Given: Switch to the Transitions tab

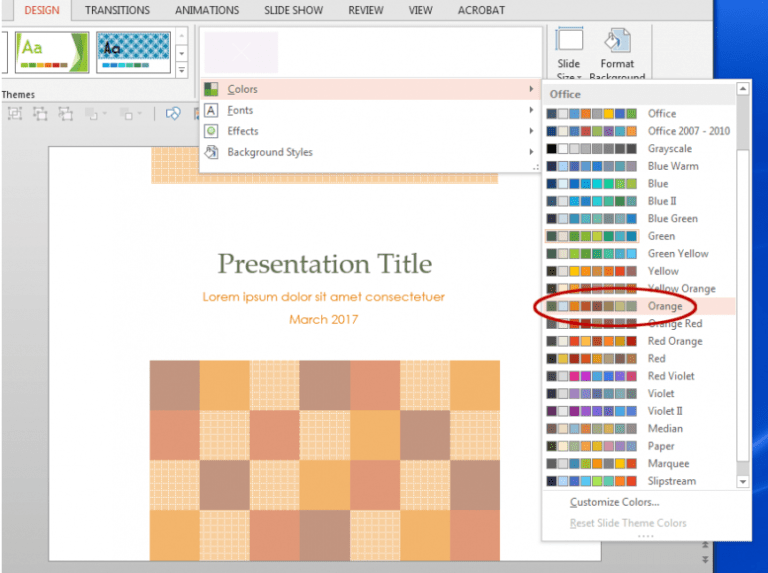Looking at the screenshot, I should 117,10.
